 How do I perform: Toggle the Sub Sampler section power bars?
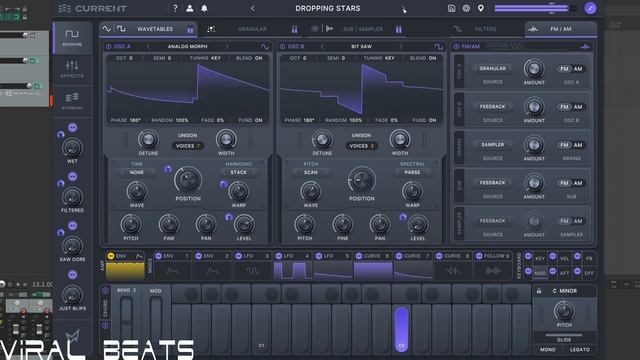399,29
